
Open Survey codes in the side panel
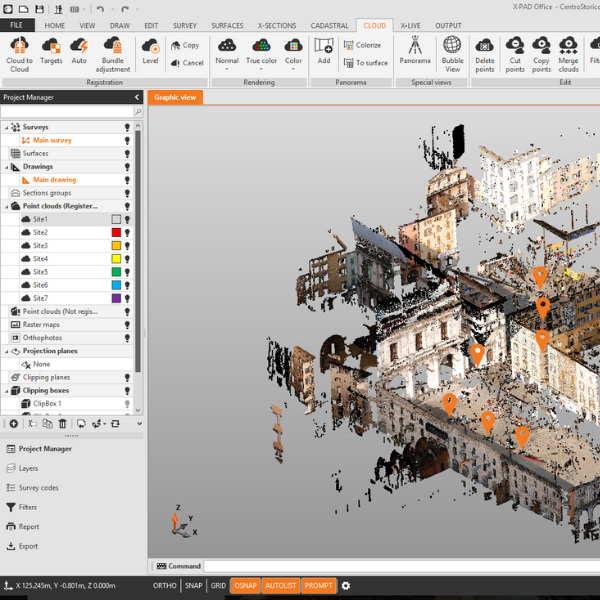pos(38,488)
